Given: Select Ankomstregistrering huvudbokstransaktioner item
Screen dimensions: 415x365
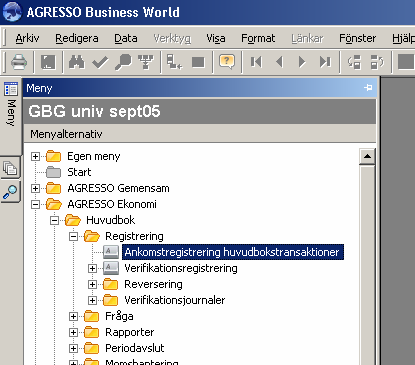Looking at the screenshot, I should click(233, 252).
